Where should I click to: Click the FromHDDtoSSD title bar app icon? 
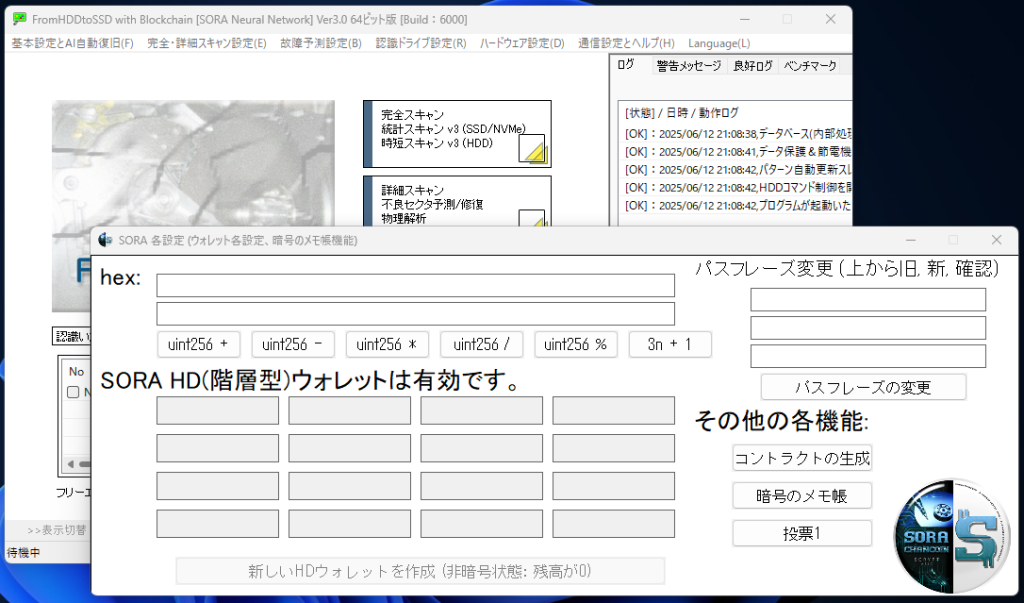(20, 19)
